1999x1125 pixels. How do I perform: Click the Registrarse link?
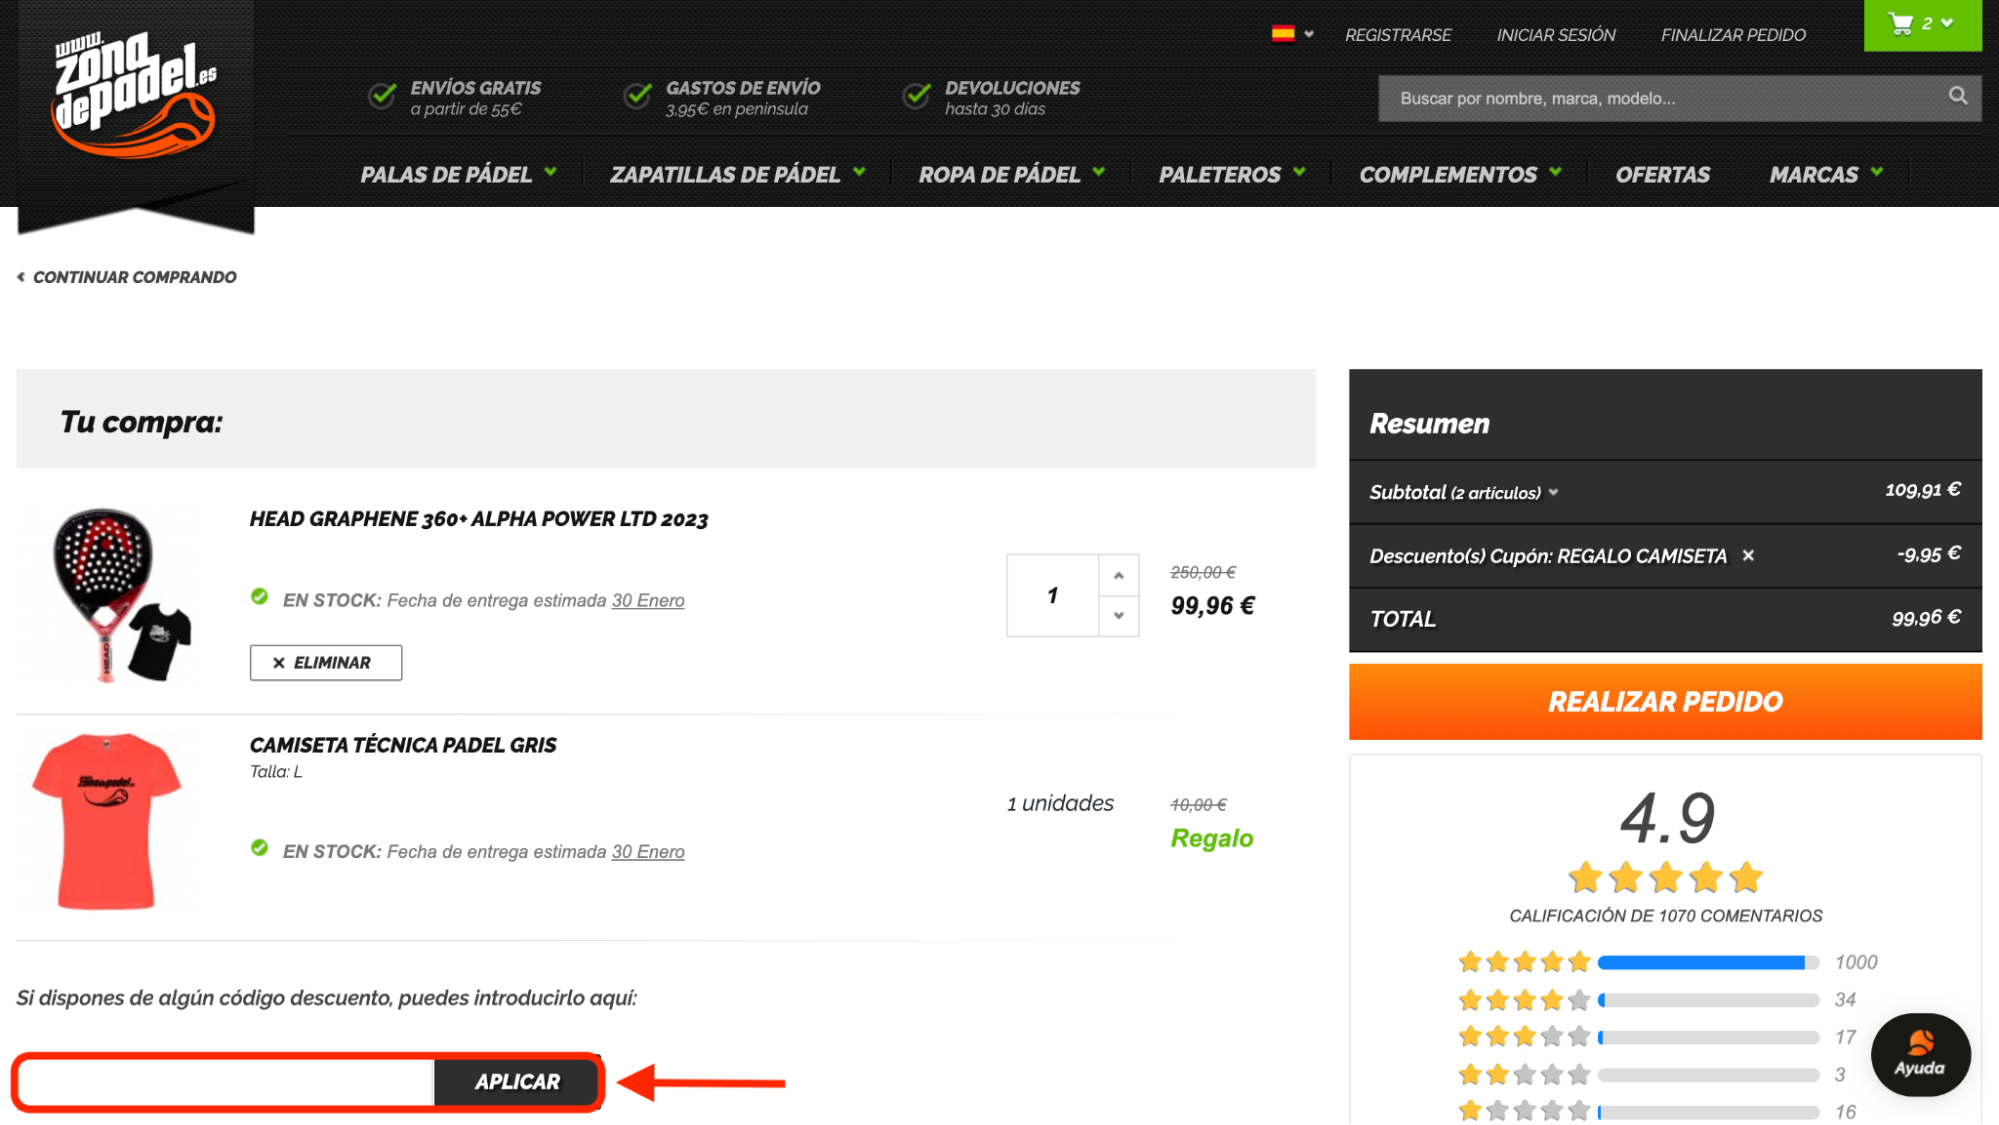point(1398,35)
